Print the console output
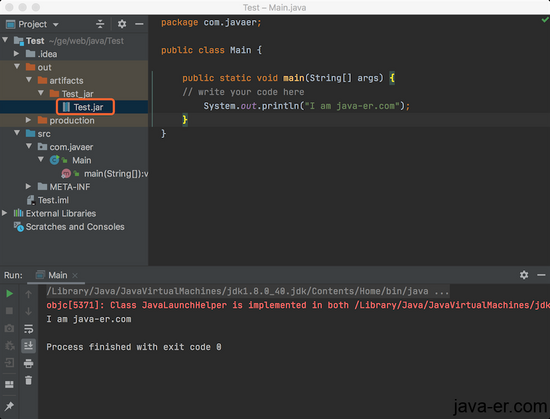This screenshot has width=550, height=419. pos(28,363)
